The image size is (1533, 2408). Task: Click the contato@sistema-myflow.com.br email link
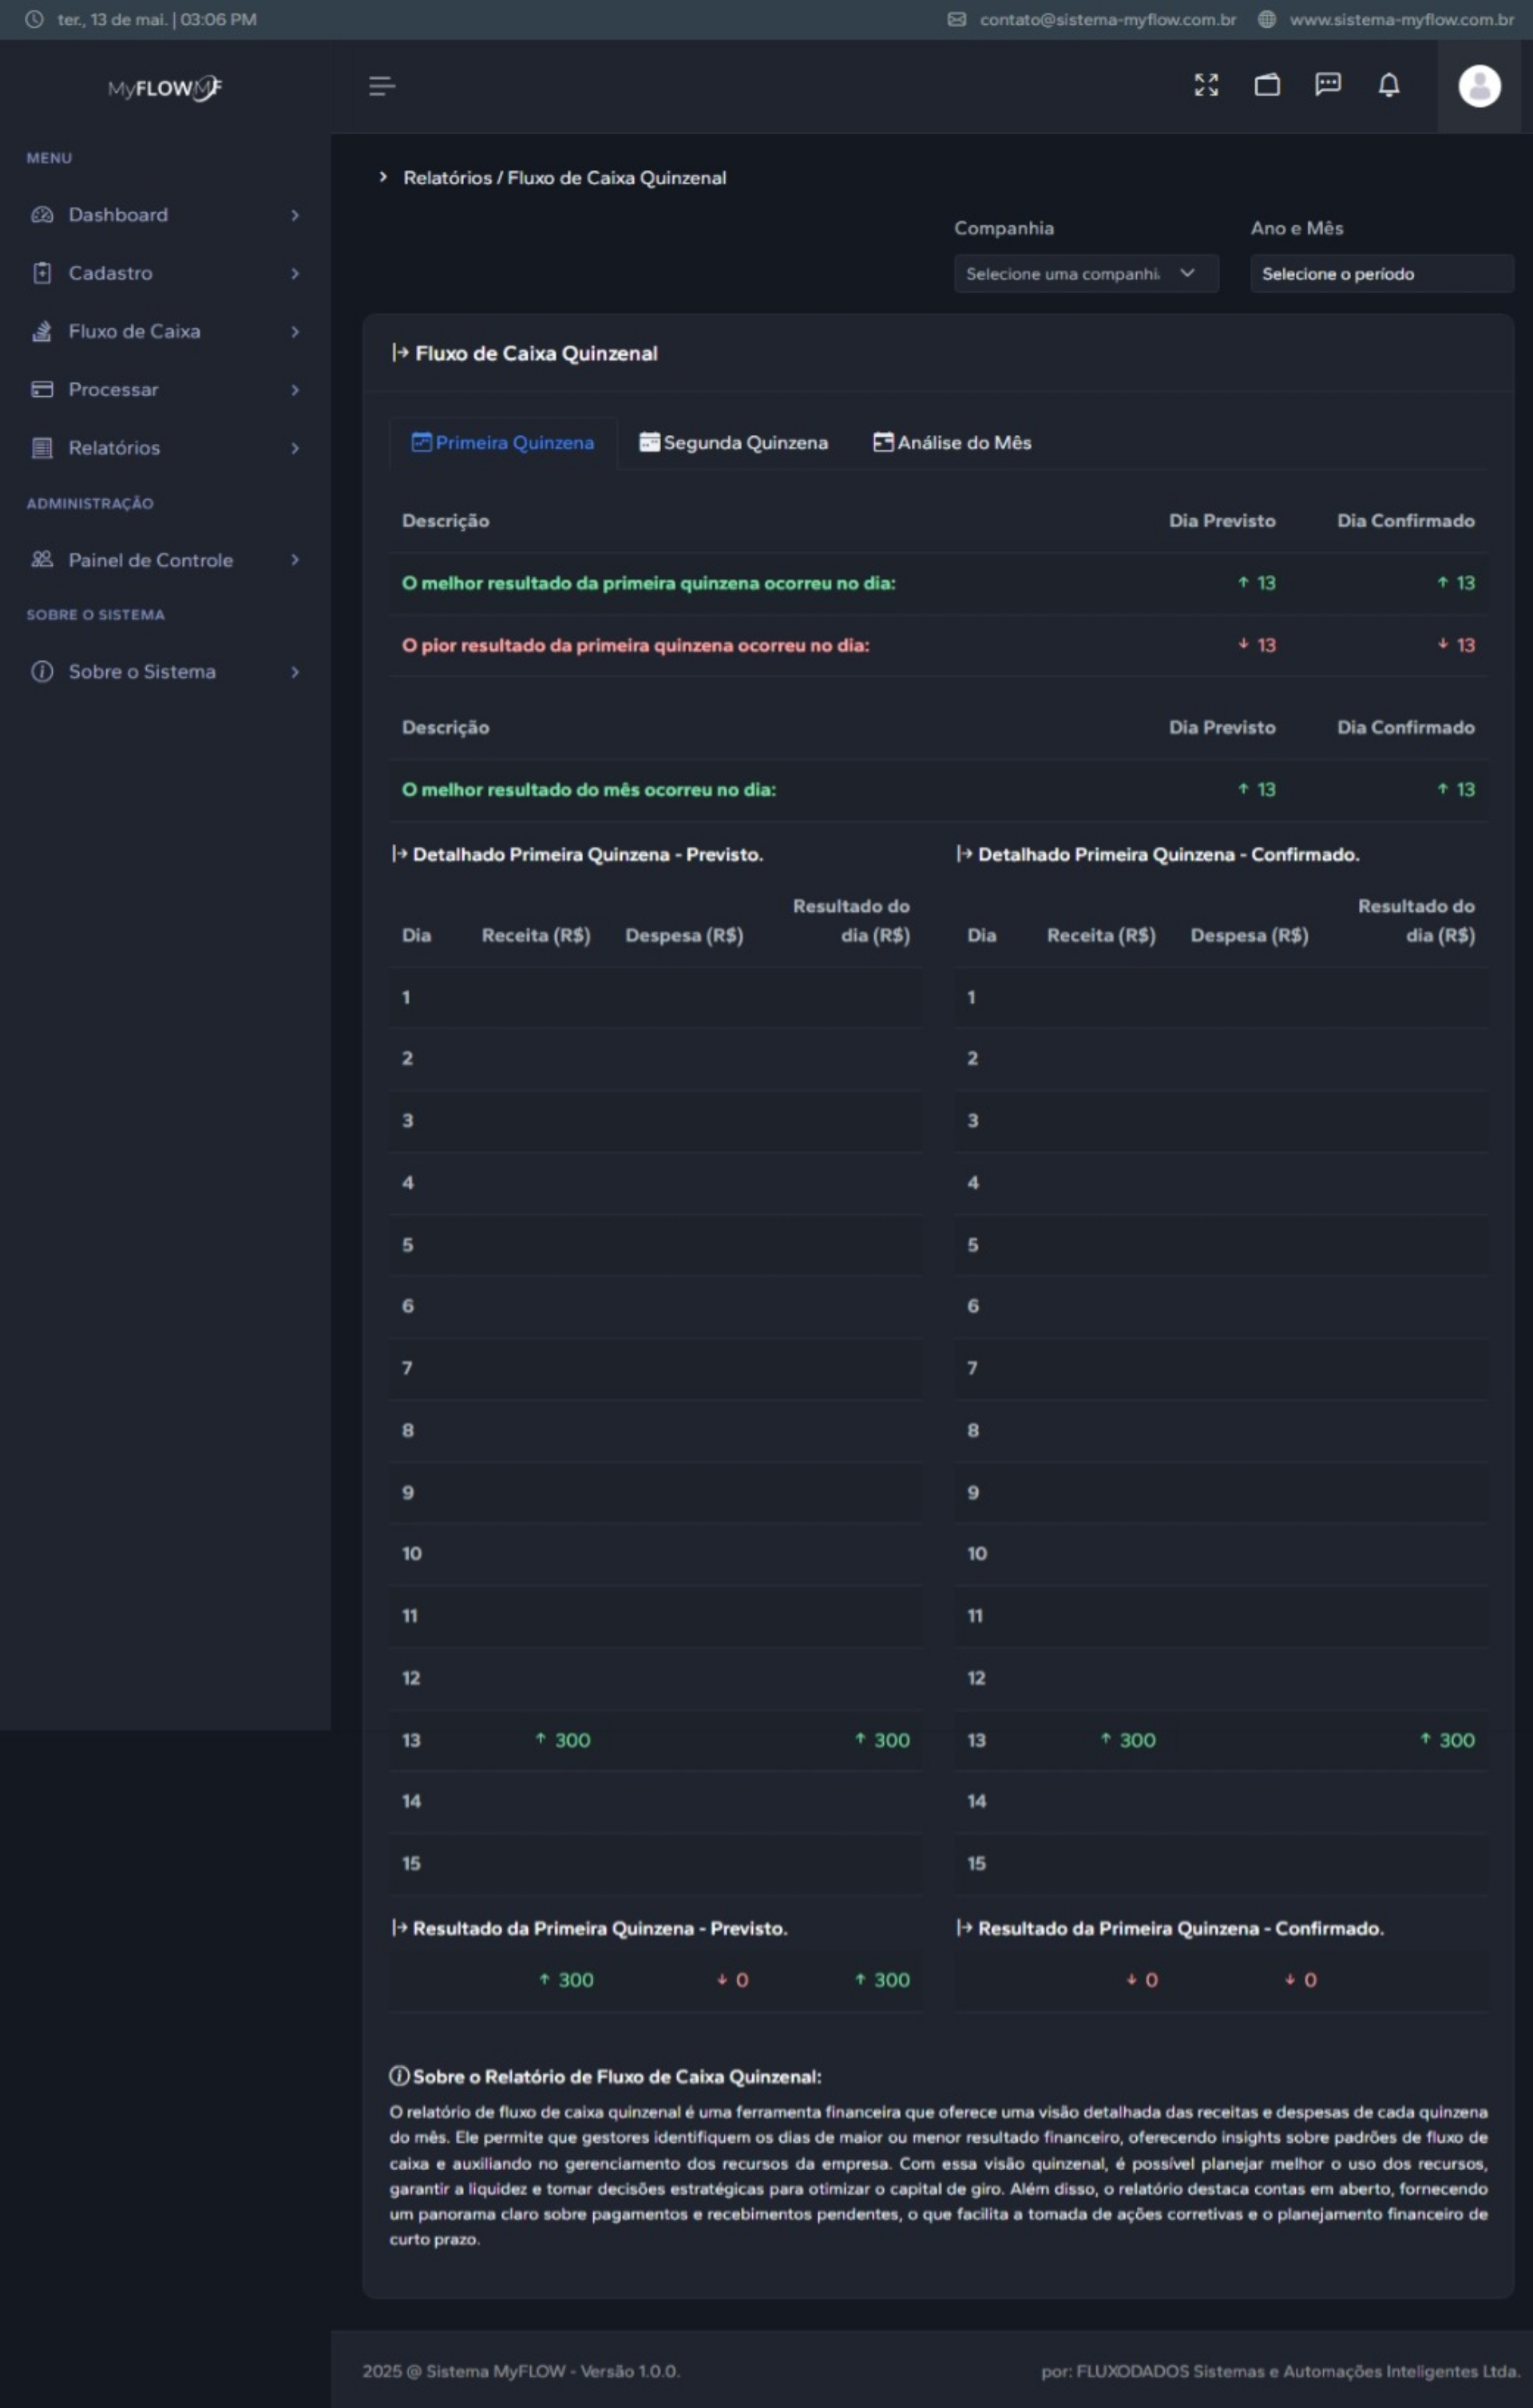click(1107, 19)
